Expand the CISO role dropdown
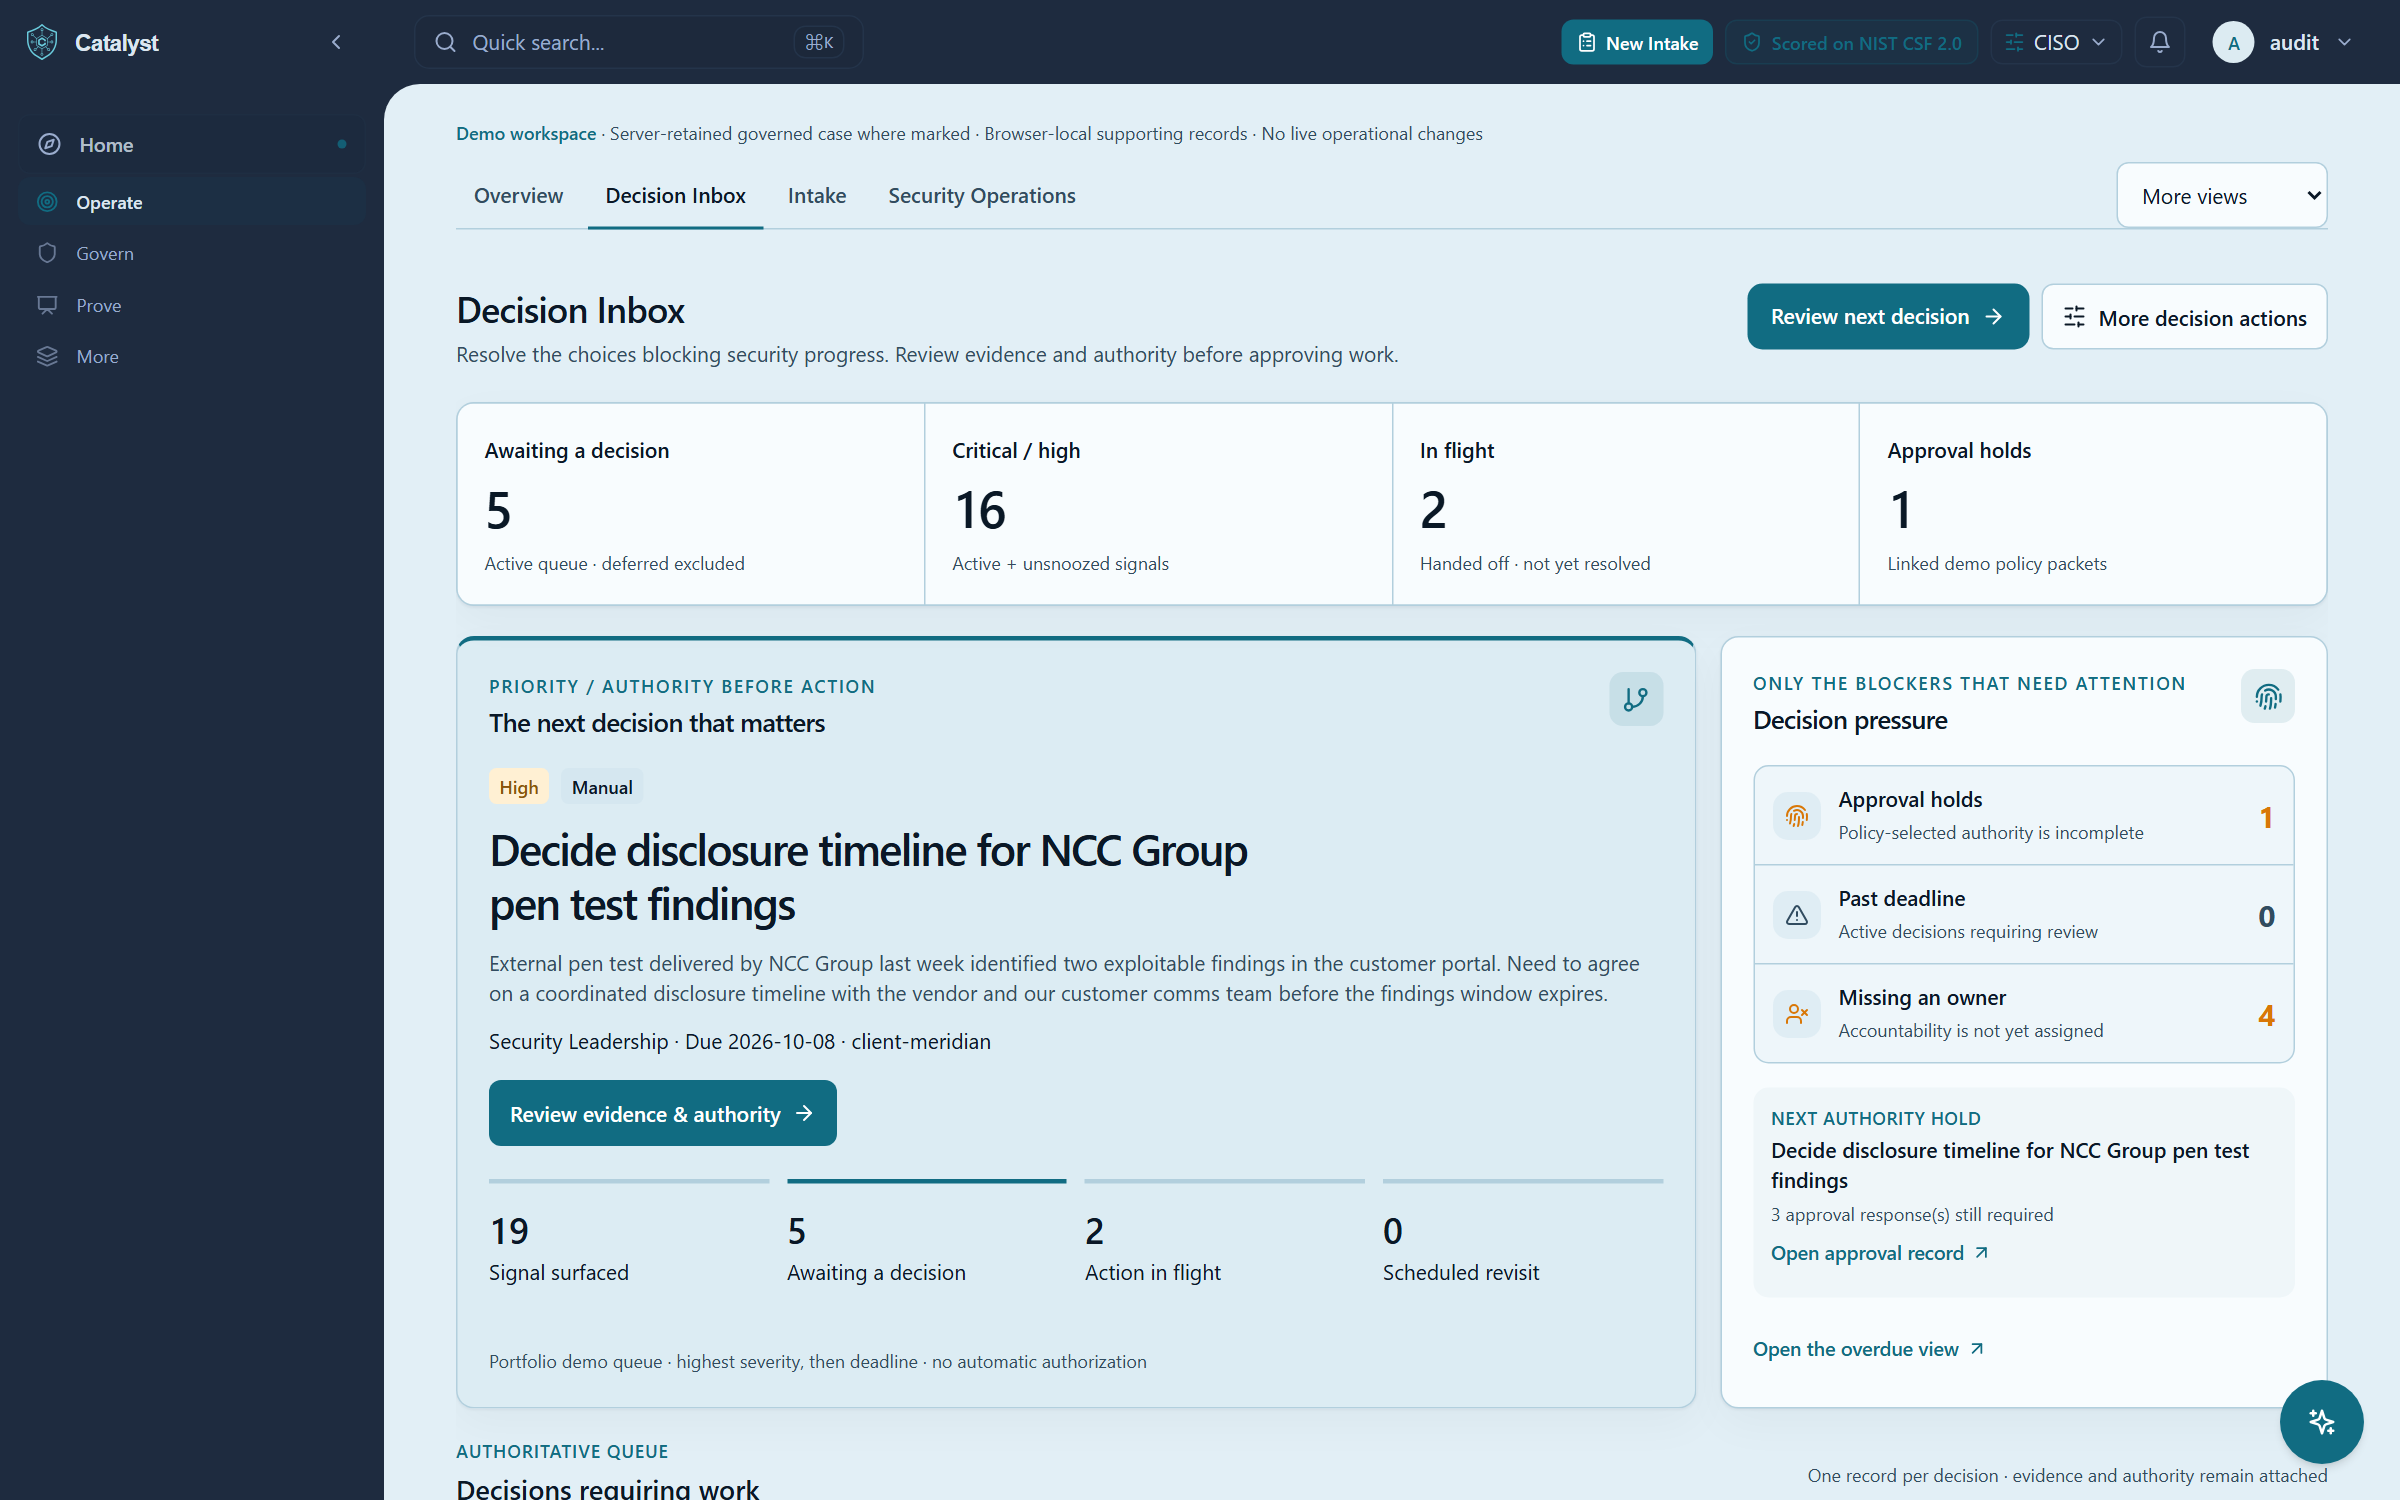 click(2056, 42)
